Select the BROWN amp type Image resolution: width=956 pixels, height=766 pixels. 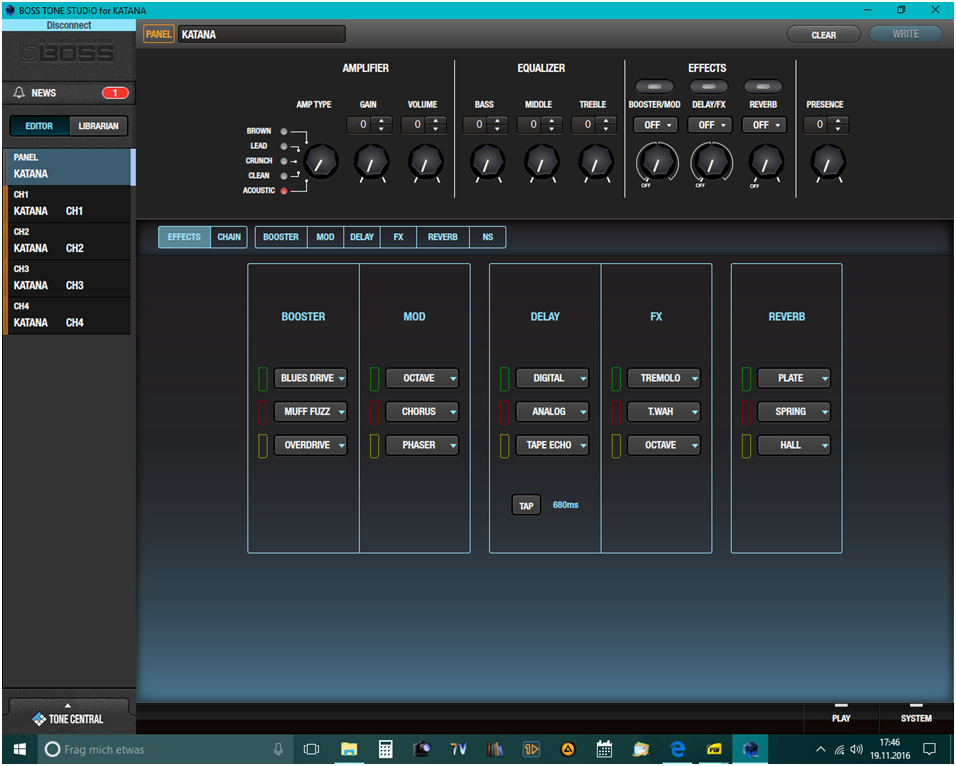[x=284, y=131]
